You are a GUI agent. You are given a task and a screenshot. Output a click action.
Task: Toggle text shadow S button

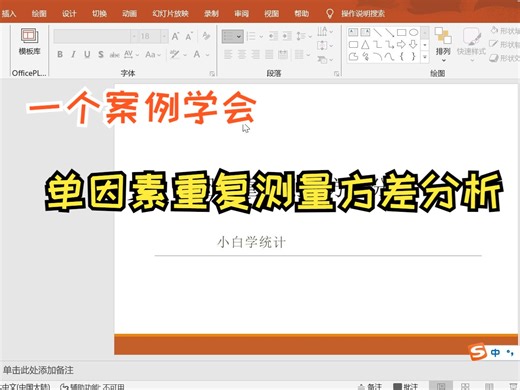coord(101,54)
